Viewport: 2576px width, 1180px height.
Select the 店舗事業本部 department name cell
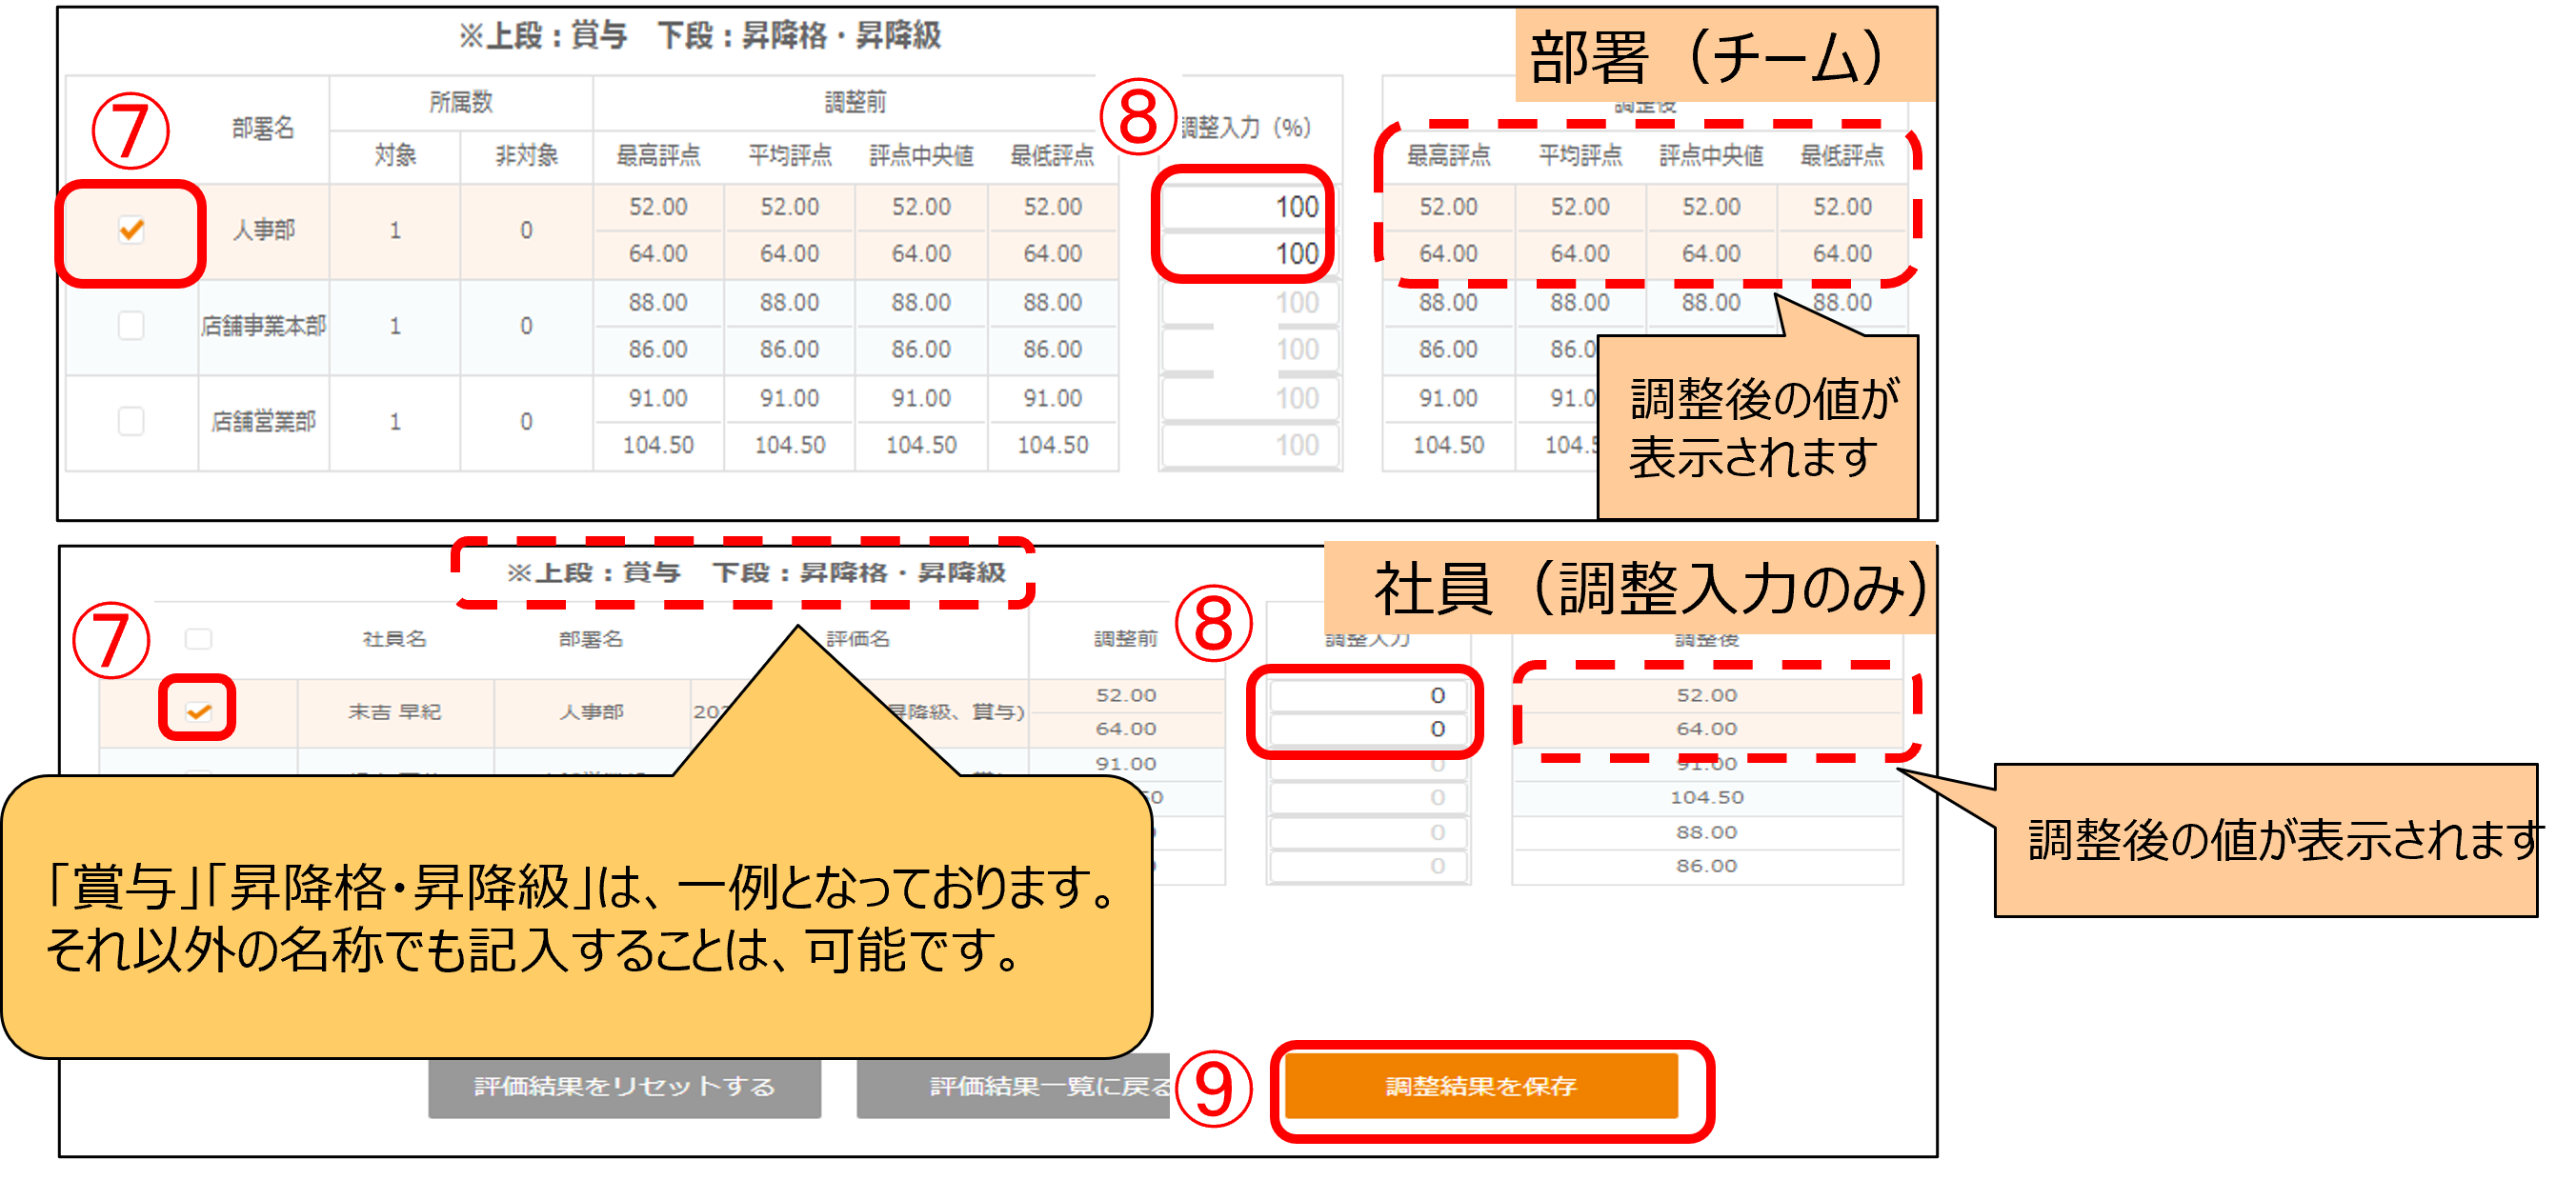click(264, 326)
